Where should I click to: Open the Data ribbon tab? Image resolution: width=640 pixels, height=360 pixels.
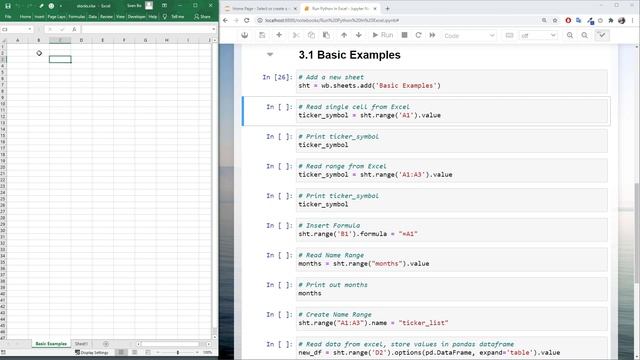click(93, 17)
